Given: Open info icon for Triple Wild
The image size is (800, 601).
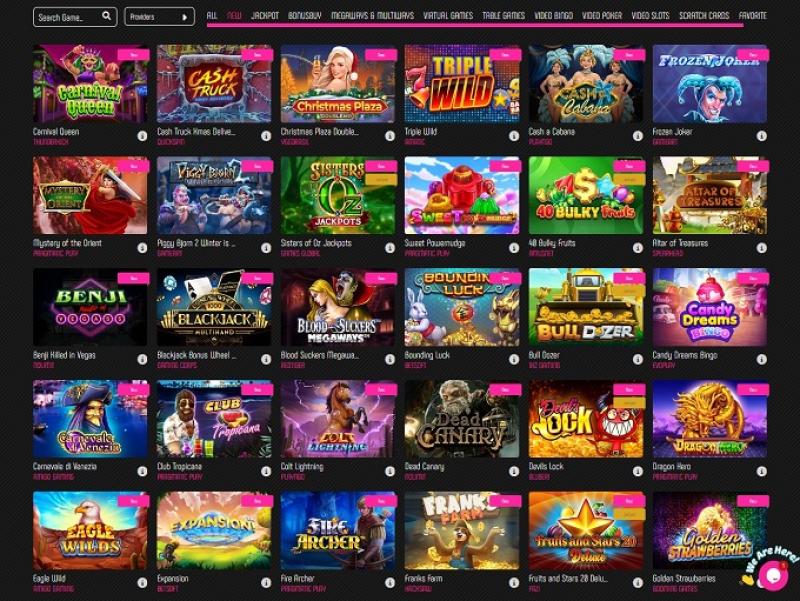Looking at the screenshot, I should pyautogui.click(x=514, y=136).
